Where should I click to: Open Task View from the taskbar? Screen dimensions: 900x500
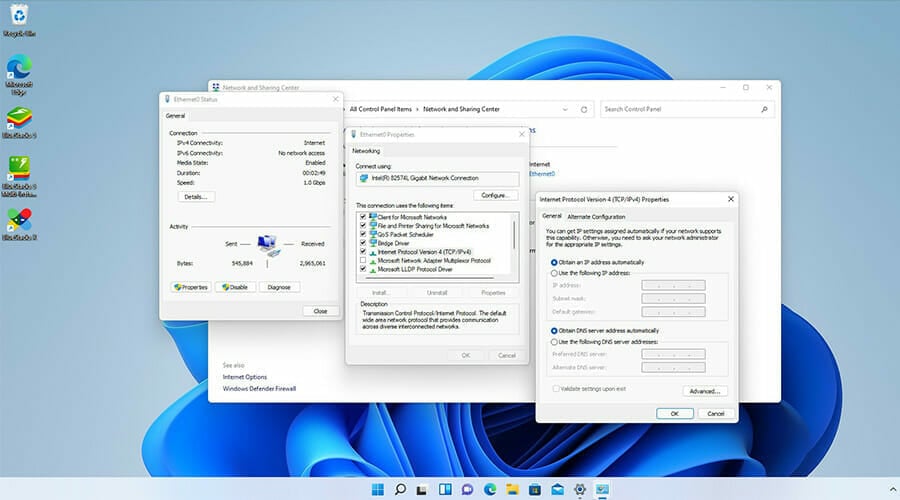422,489
